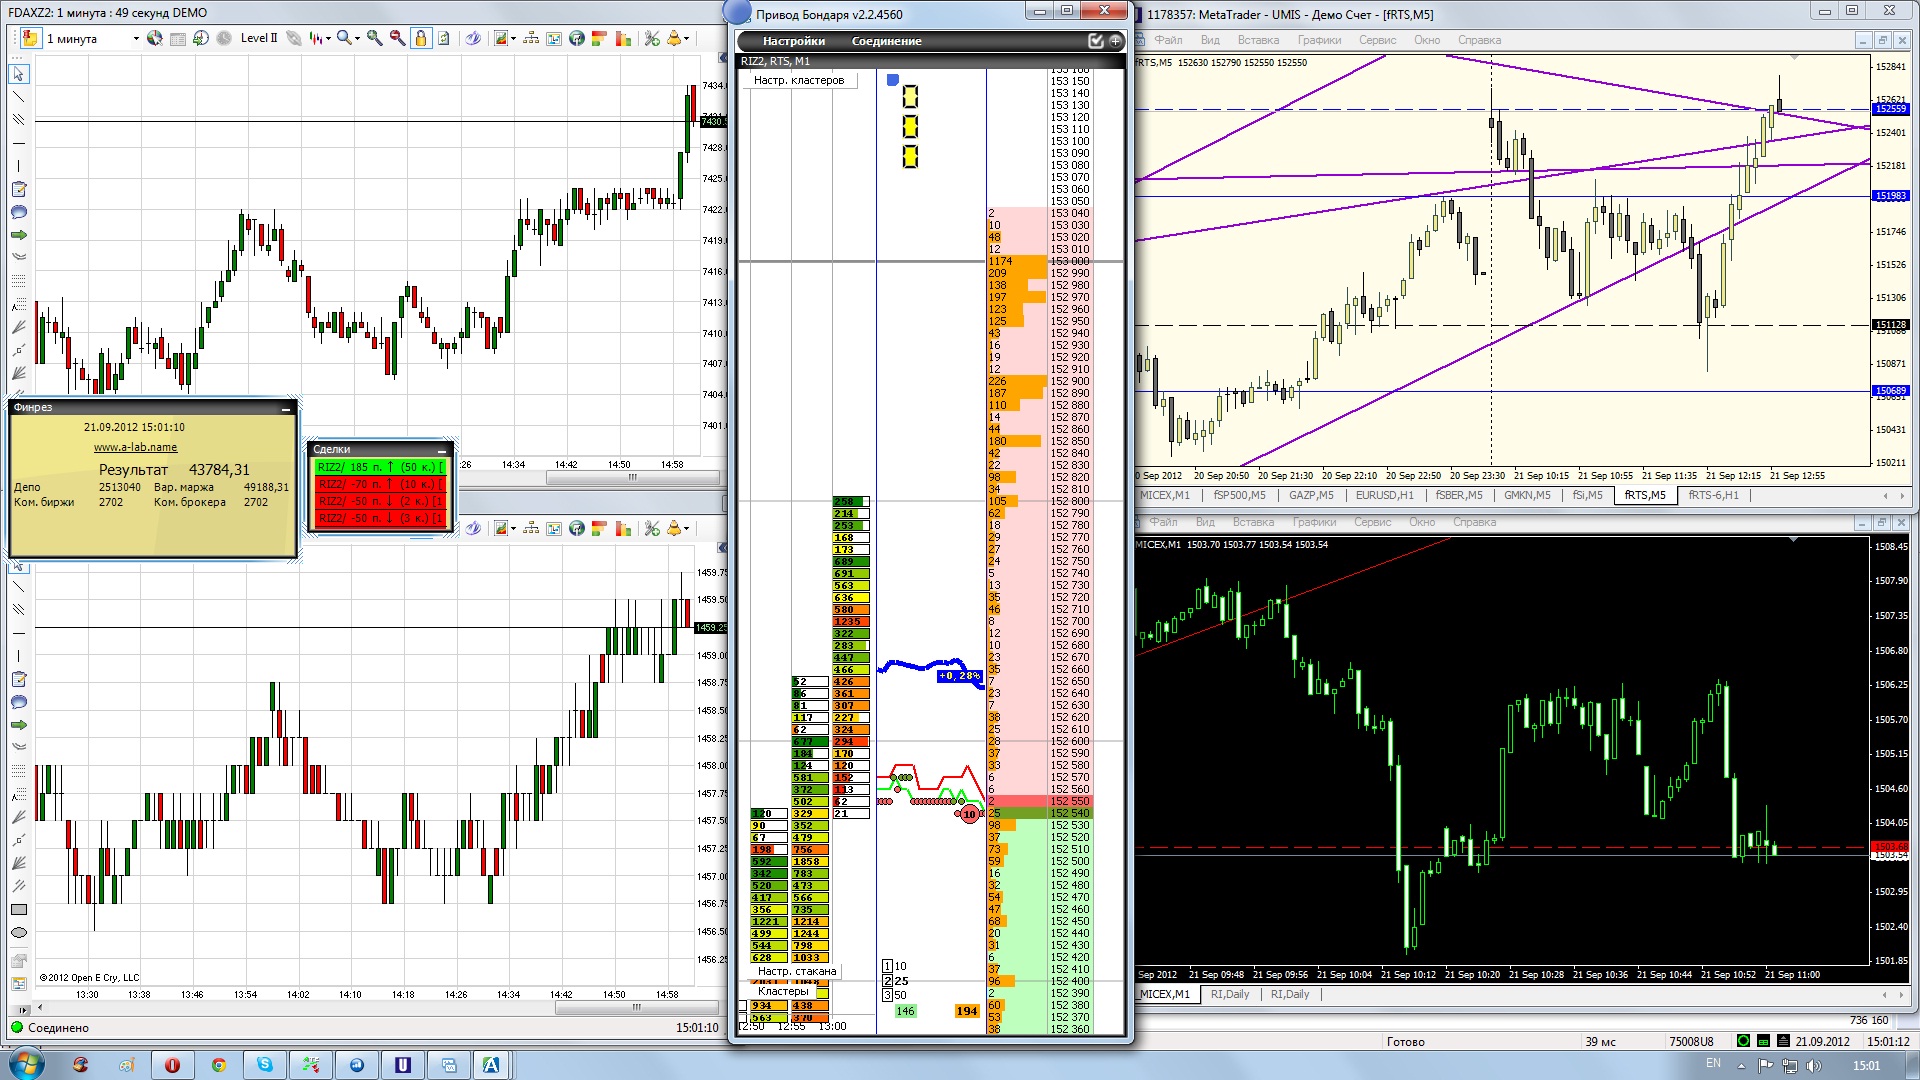Toggle the padlock lock icon

[x=421, y=38]
